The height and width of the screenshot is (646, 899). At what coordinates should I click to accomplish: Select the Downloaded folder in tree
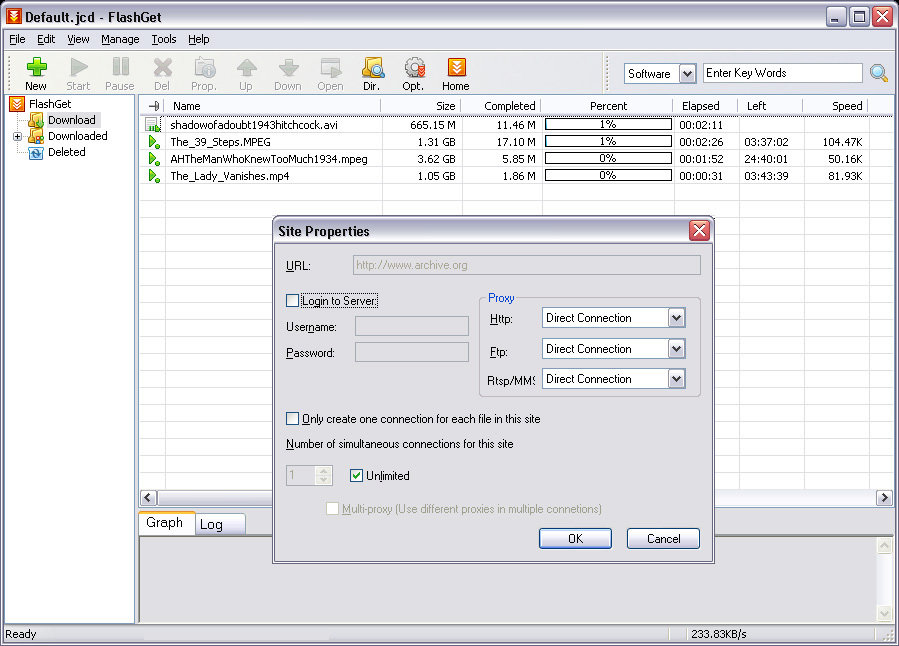point(77,136)
